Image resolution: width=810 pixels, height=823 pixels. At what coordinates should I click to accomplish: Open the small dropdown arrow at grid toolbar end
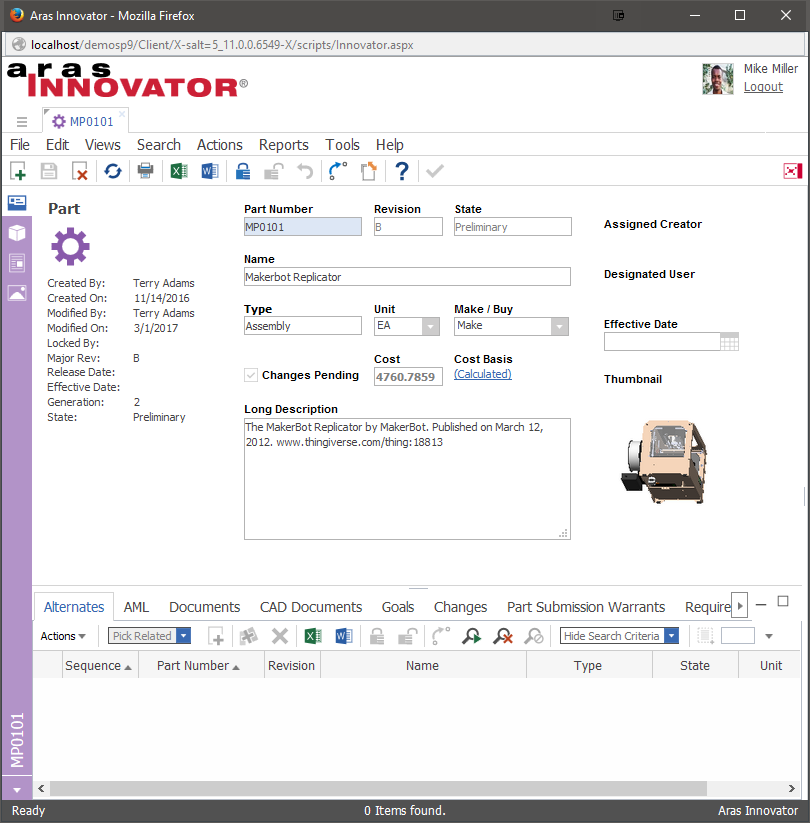pos(769,636)
